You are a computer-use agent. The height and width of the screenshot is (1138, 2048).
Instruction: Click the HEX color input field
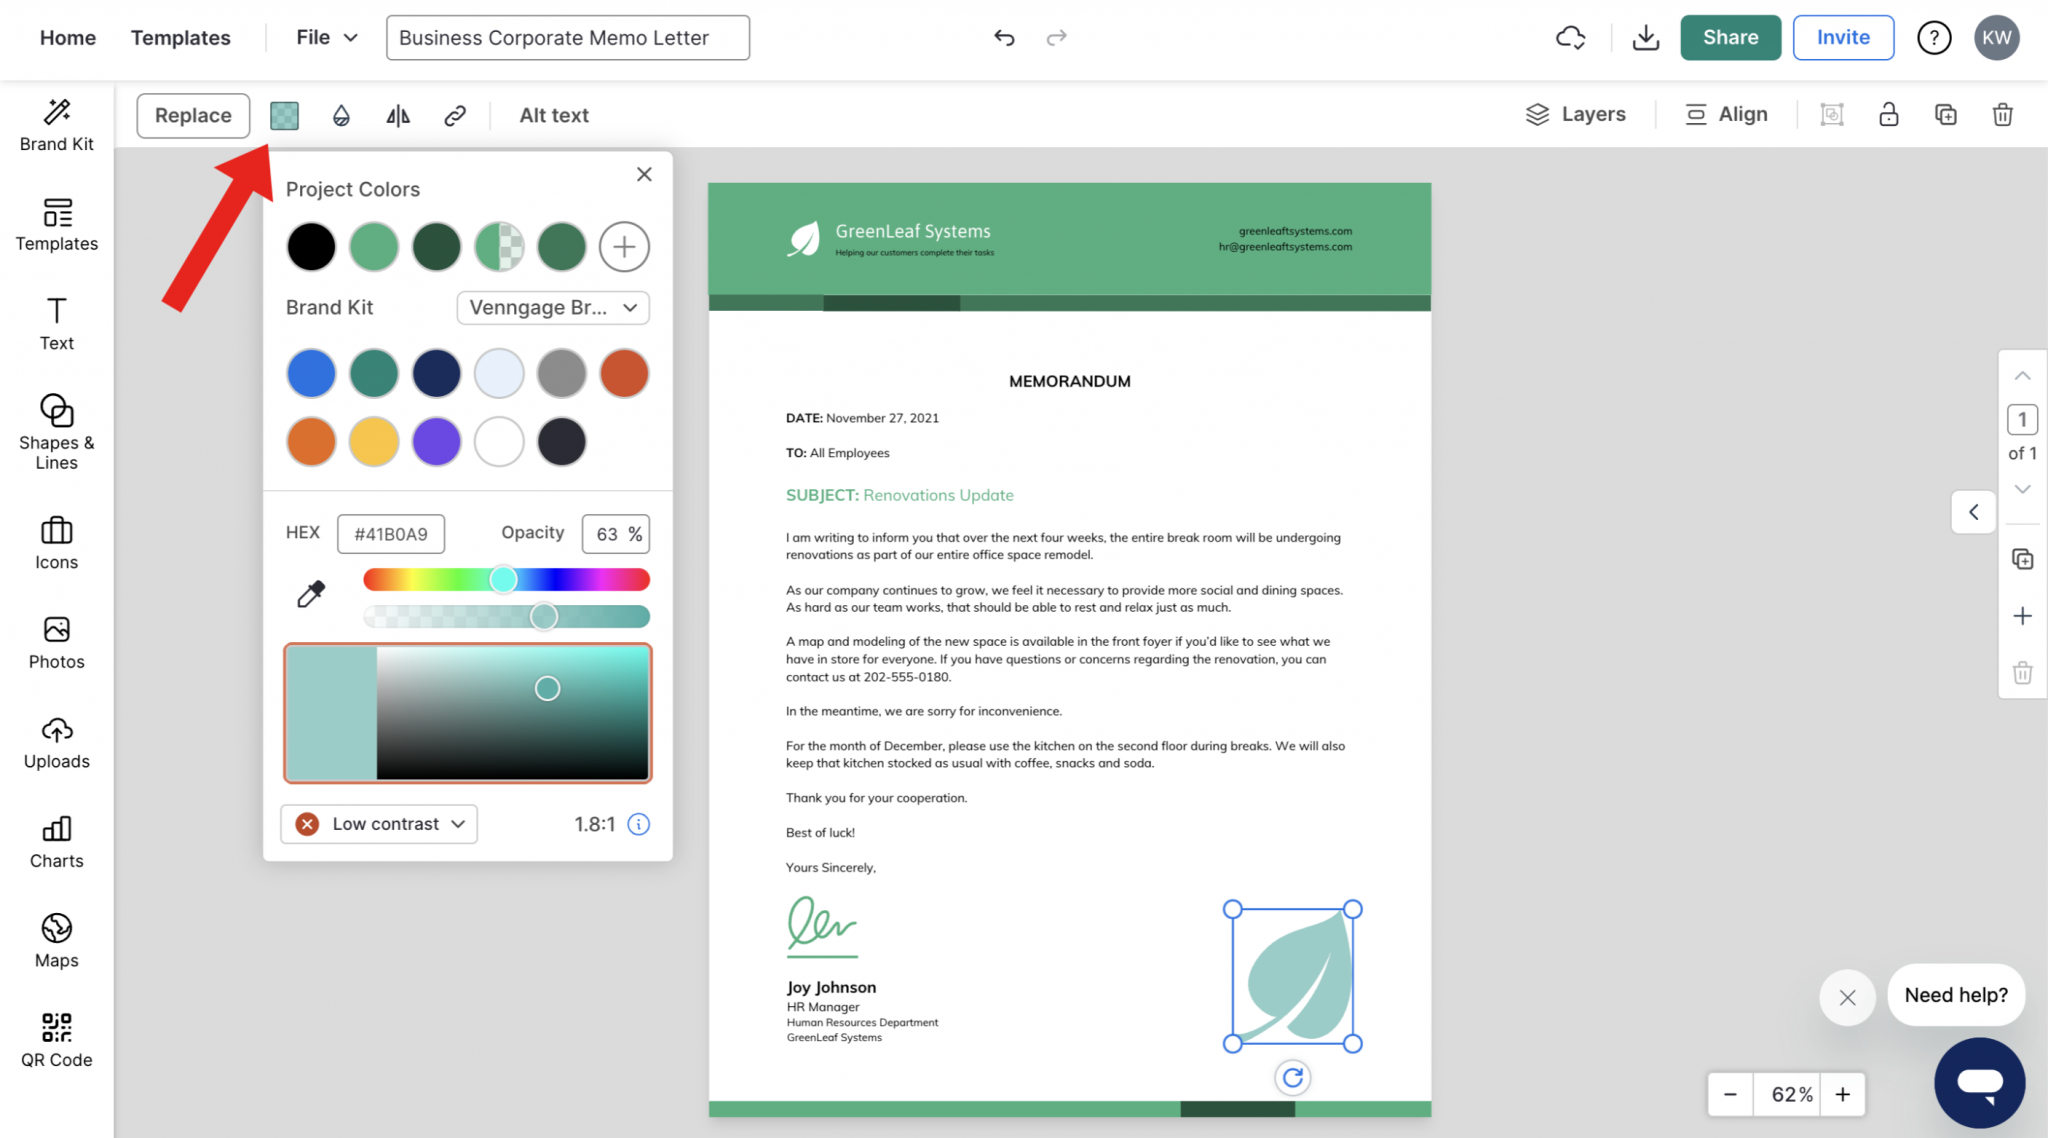391,533
